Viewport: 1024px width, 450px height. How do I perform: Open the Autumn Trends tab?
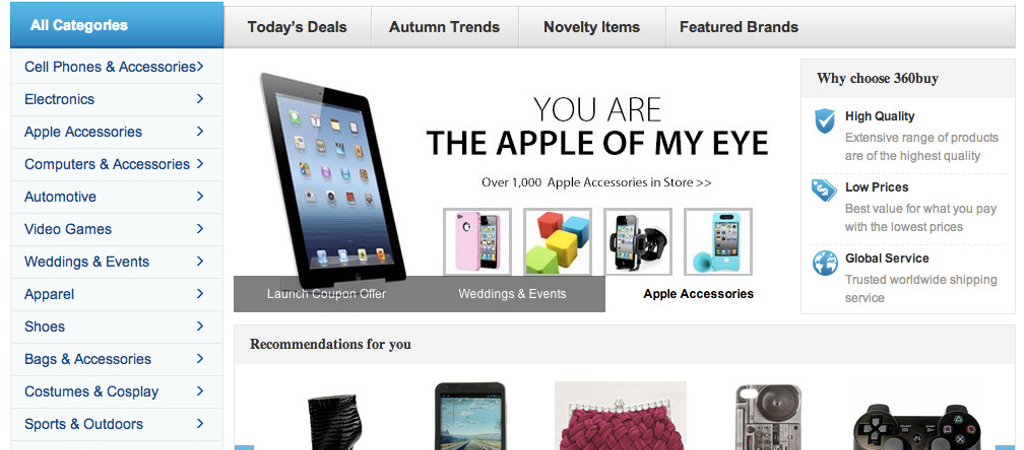pos(445,27)
